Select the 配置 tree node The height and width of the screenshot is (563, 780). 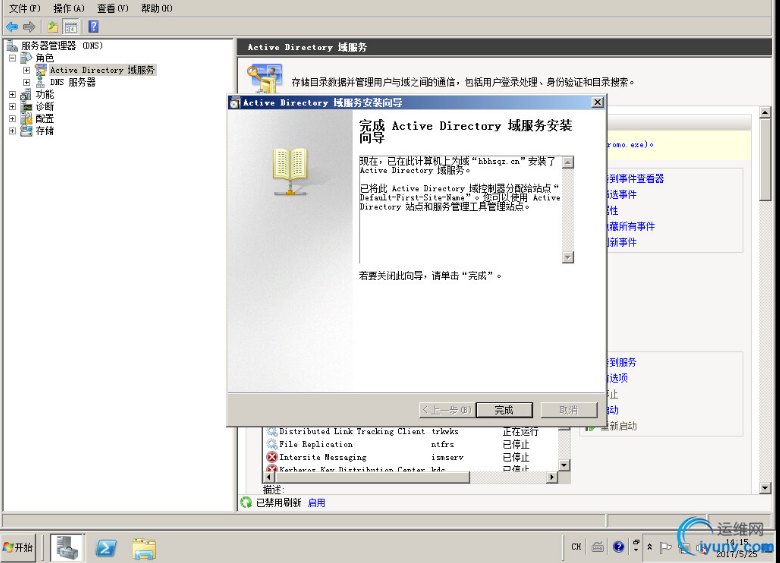click(44, 119)
